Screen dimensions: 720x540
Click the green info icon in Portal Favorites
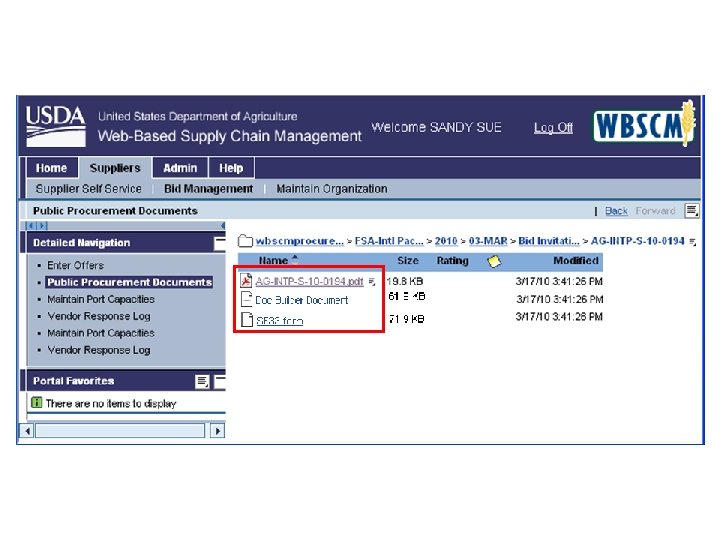pos(36,403)
